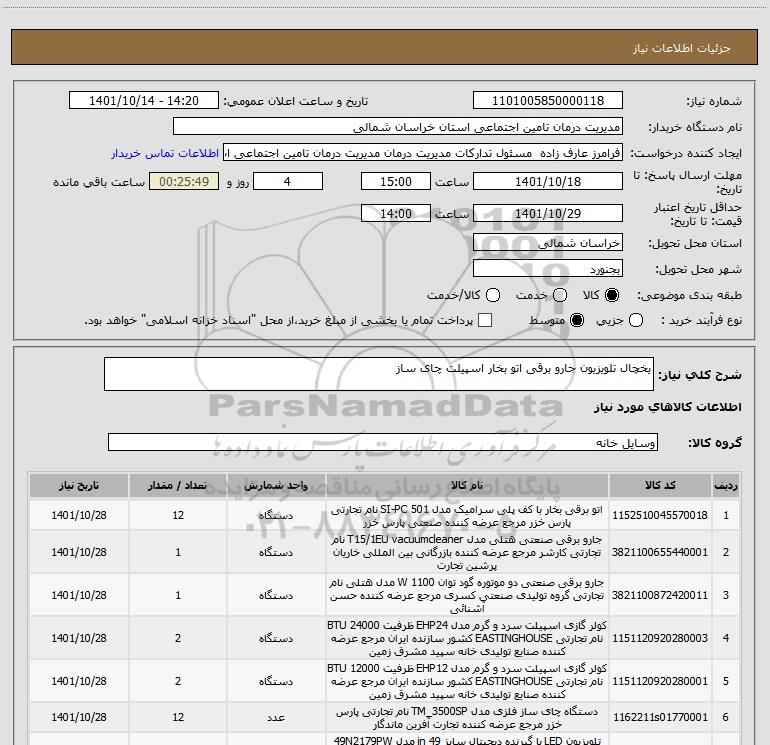Select the کالا/خدمت radio option
This screenshot has width=770, height=745.
pos(493,295)
